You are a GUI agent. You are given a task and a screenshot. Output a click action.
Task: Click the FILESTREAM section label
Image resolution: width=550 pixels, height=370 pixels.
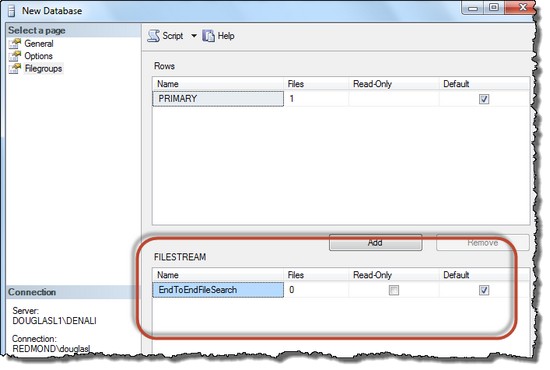click(180, 257)
